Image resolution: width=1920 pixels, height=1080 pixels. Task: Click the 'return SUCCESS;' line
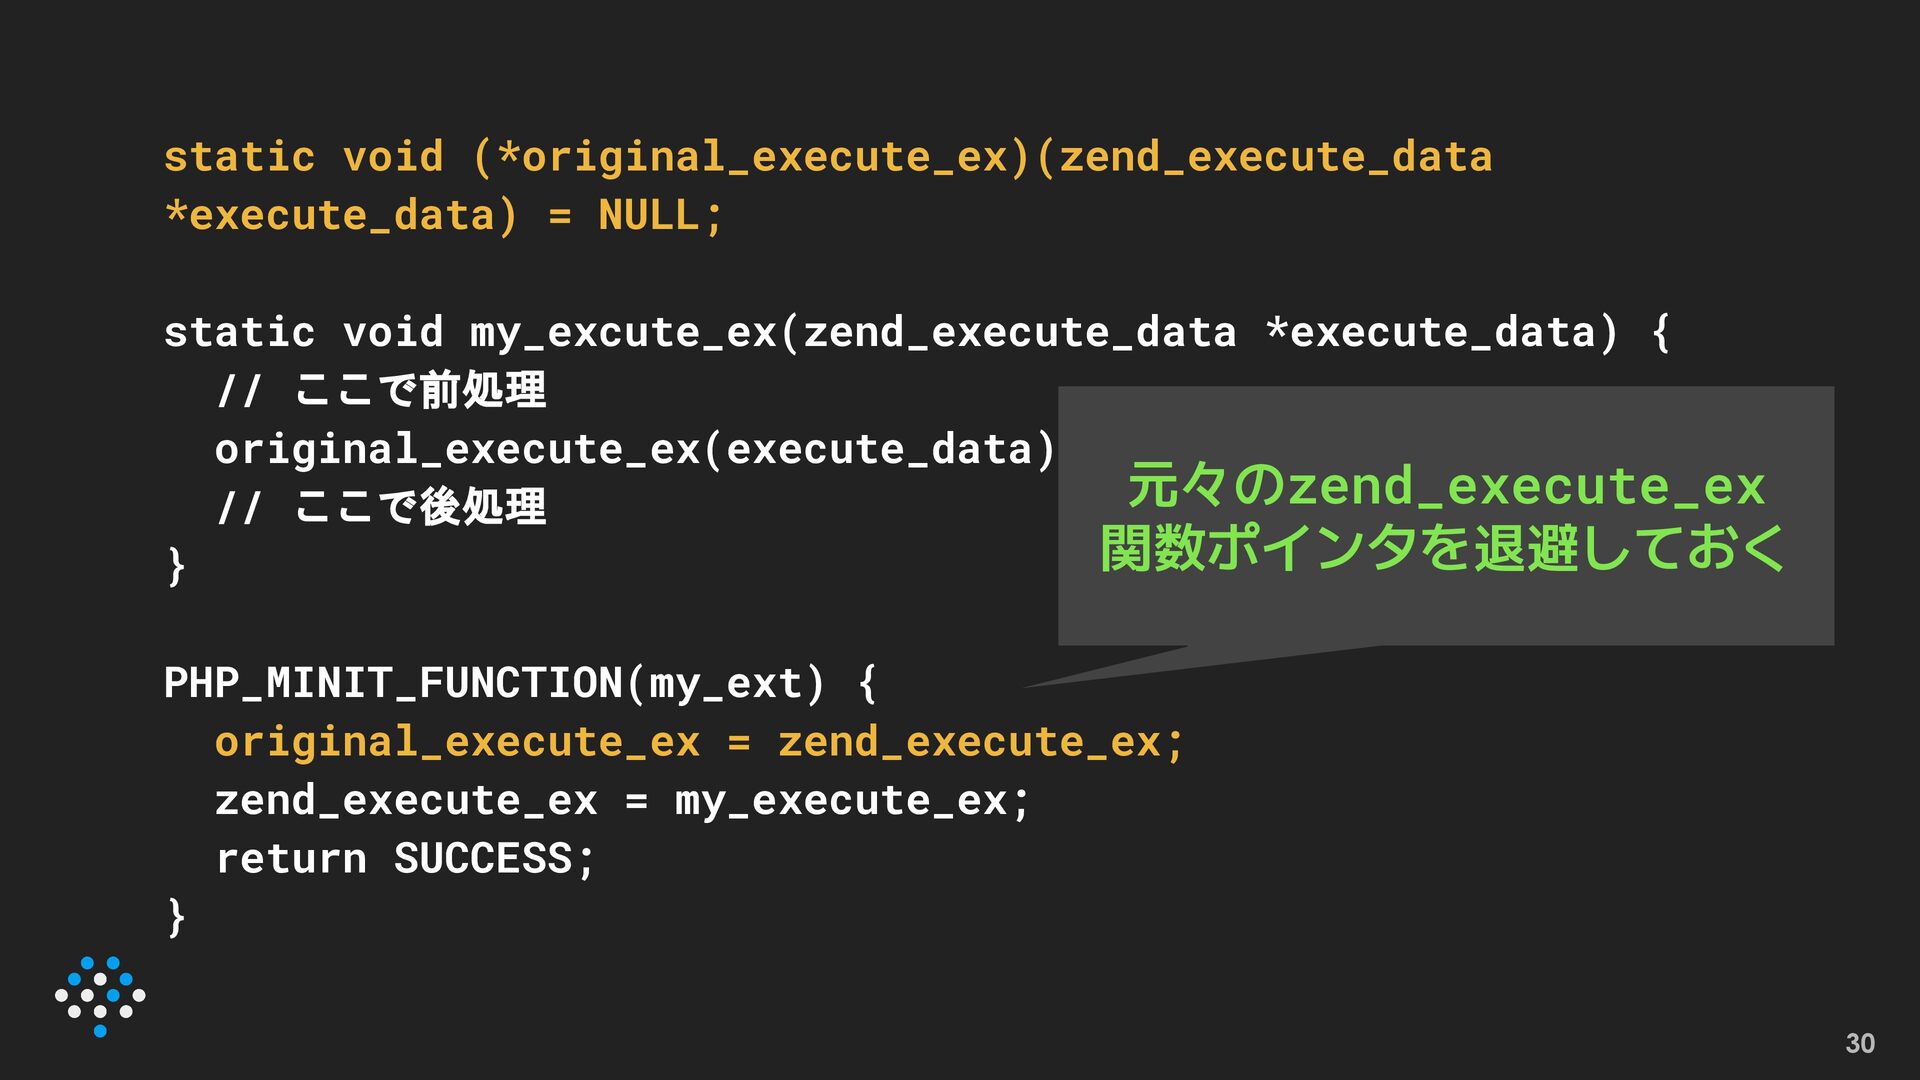tap(405, 859)
